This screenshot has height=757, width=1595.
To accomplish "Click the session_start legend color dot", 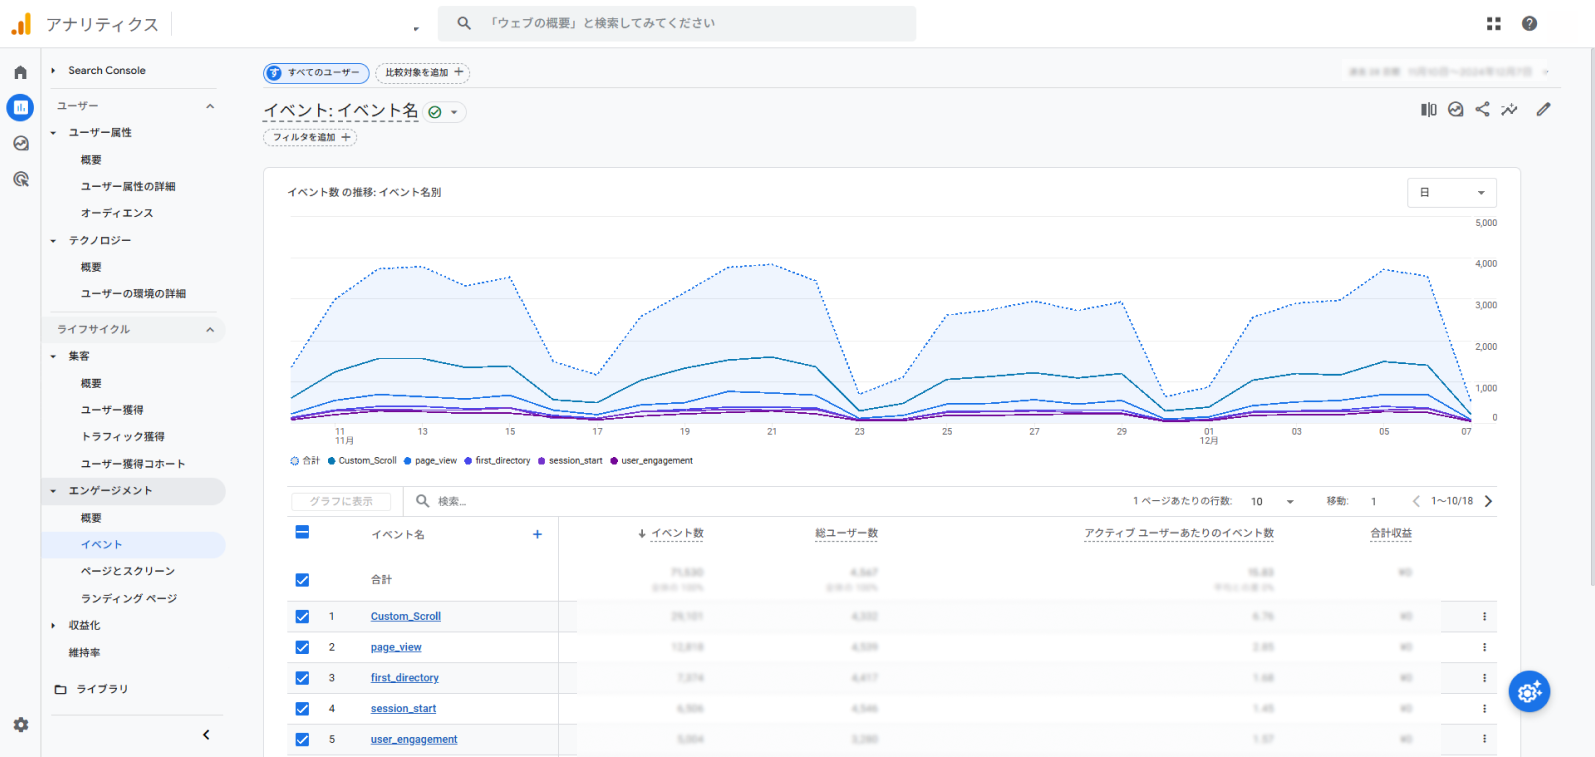I will tap(541, 461).
